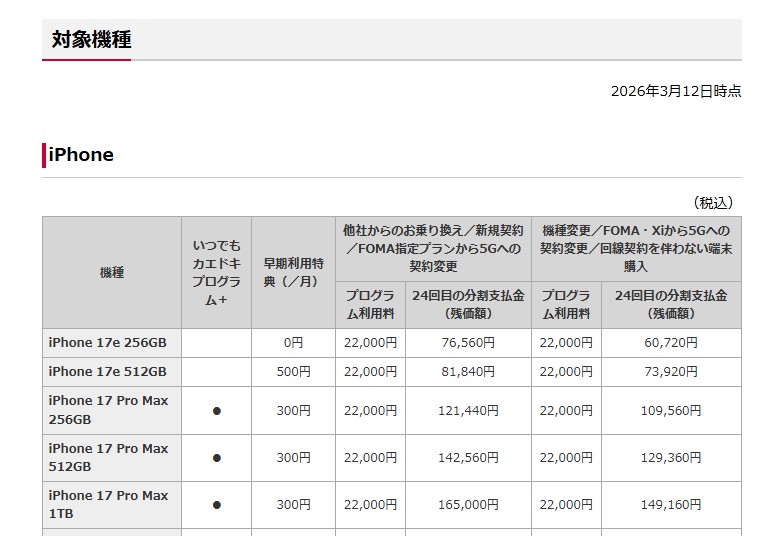Click the いつでもカエドキプログラム+ column header

[x=216, y=272]
